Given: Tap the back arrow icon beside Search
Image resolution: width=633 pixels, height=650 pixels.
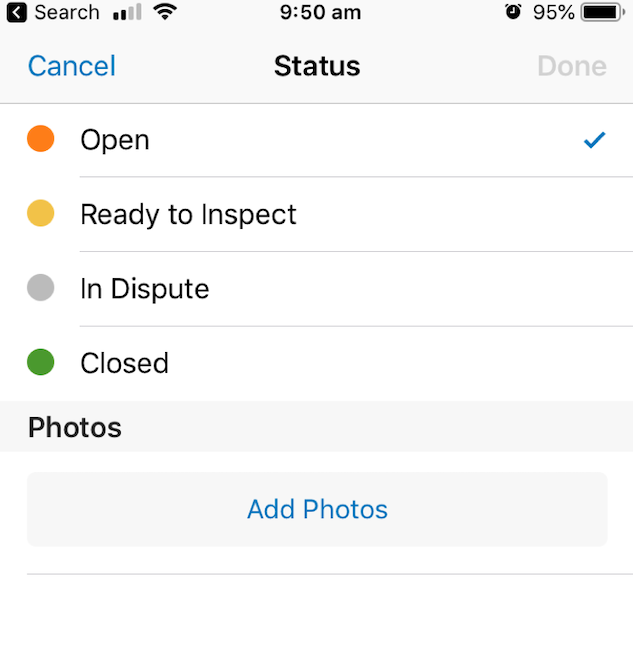Looking at the screenshot, I should click(x=17, y=12).
